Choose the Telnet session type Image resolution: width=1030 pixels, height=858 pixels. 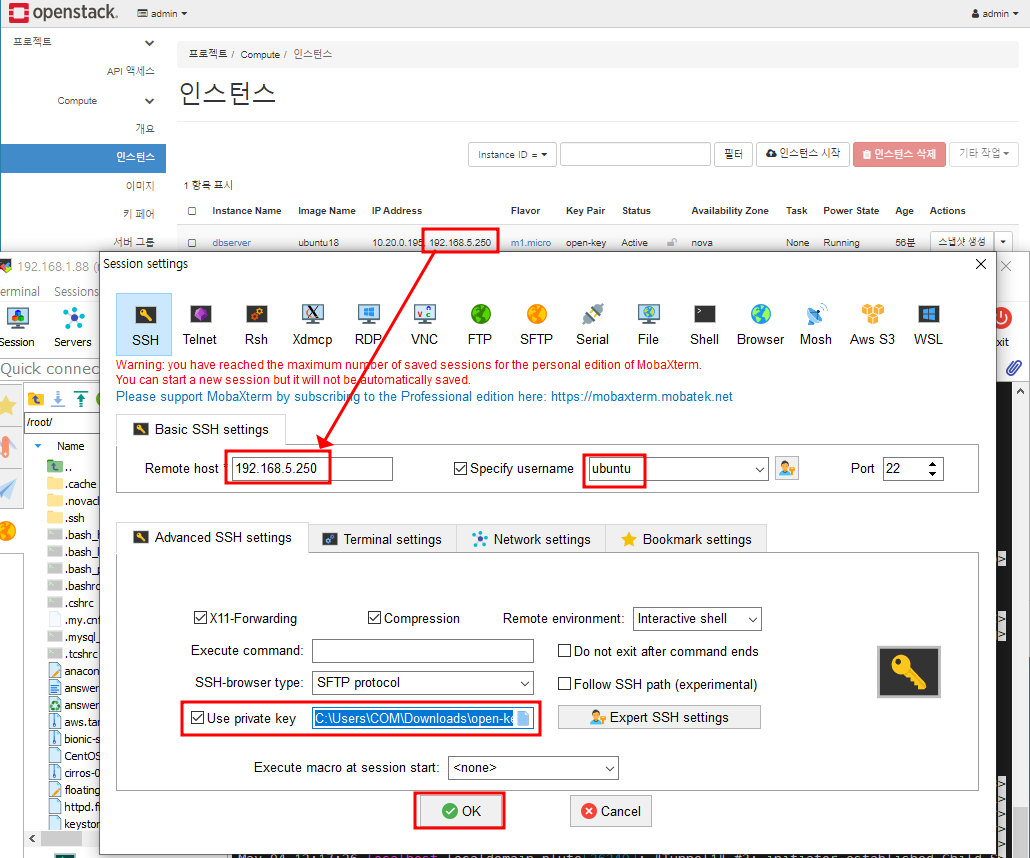[x=200, y=324]
